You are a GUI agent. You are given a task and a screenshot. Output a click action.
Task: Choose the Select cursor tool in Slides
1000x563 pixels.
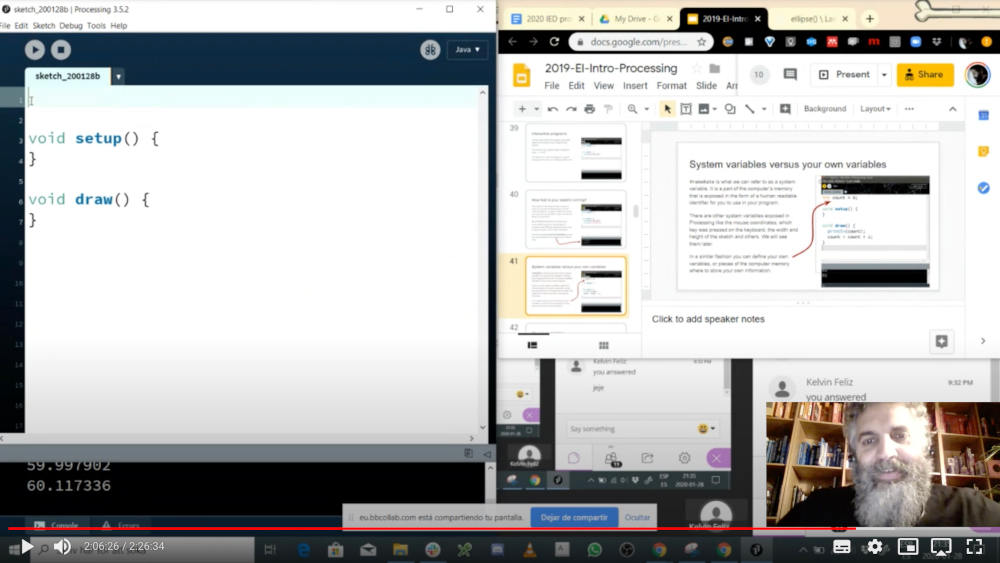point(667,109)
